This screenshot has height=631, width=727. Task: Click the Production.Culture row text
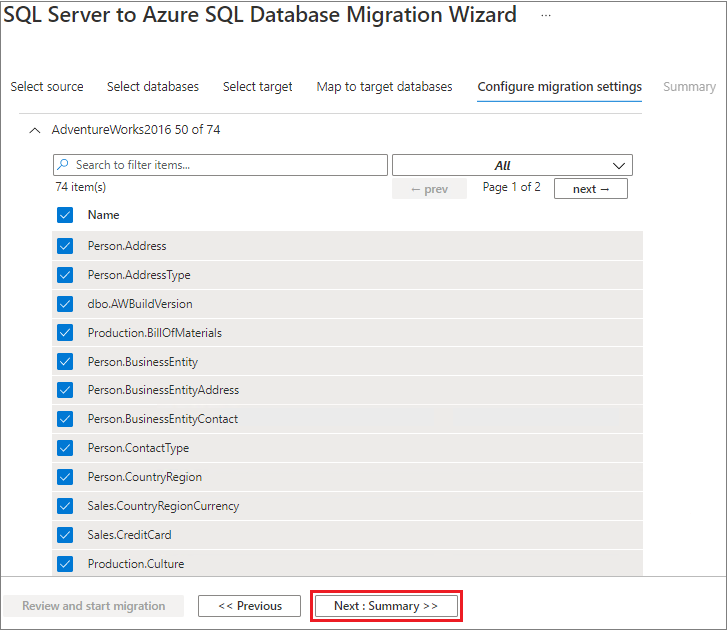click(x=136, y=564)
